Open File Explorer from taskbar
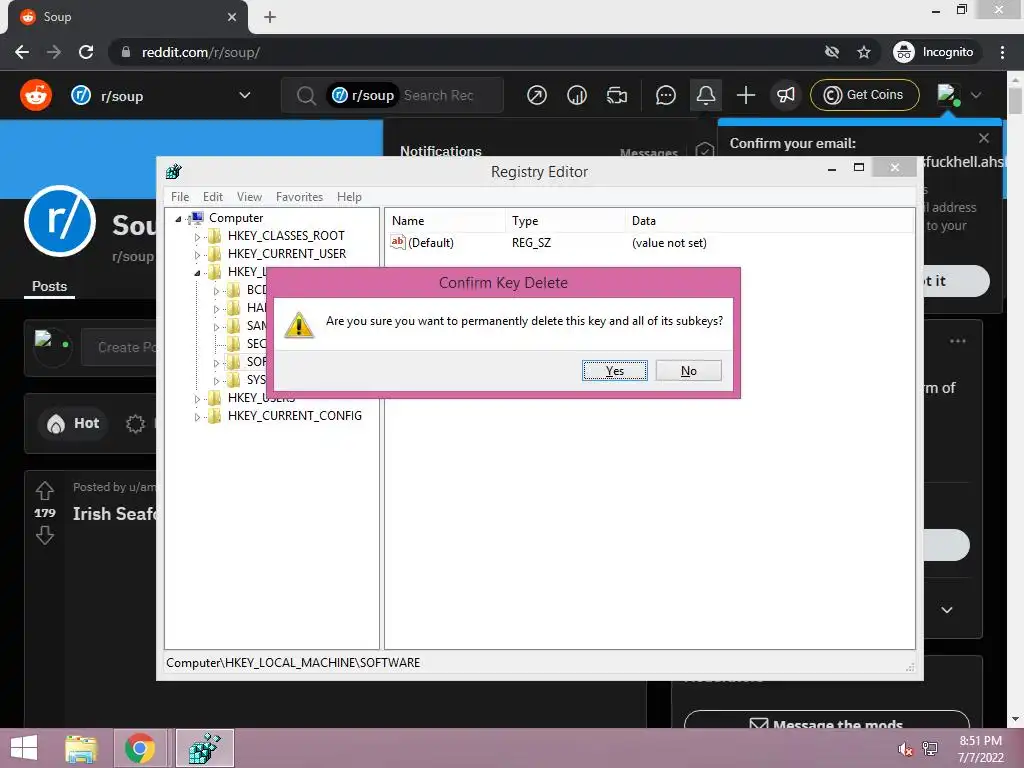This screenshot has width=1024, height=768. tap(81, 748)
